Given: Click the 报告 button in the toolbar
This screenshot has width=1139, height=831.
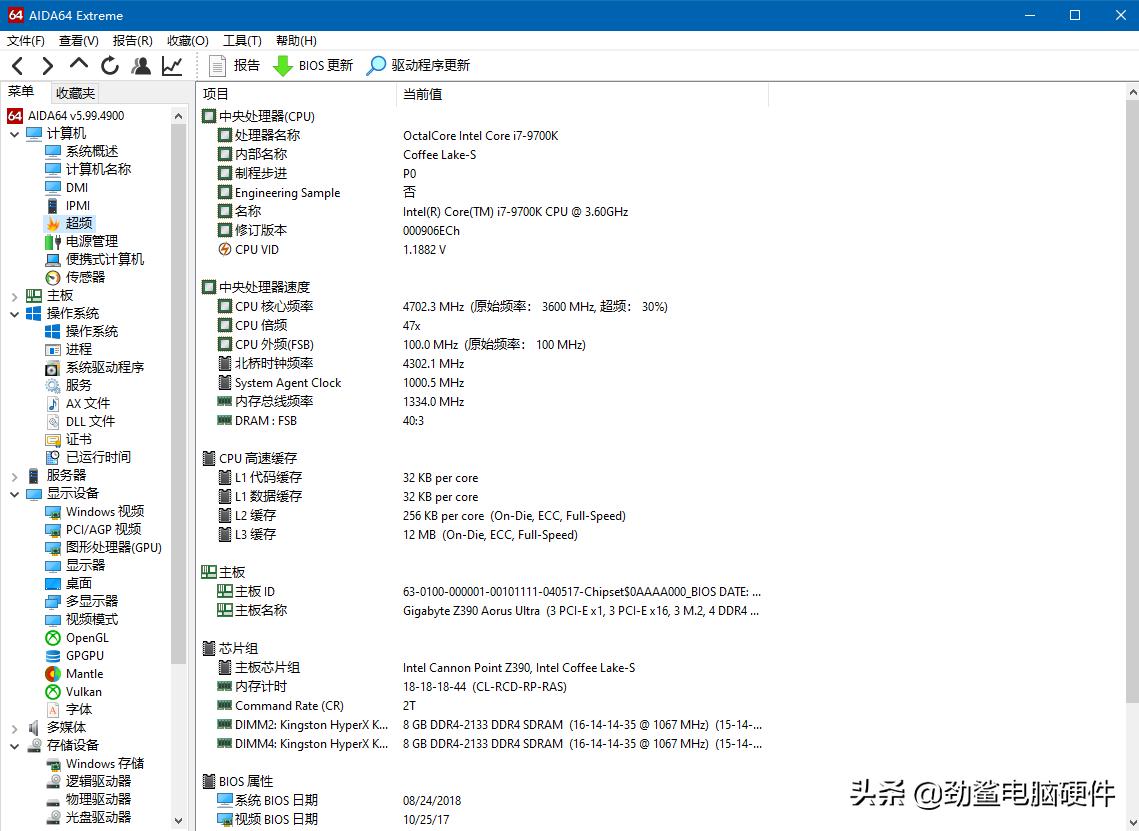Looking at the screenshot, I should point(236,66).
